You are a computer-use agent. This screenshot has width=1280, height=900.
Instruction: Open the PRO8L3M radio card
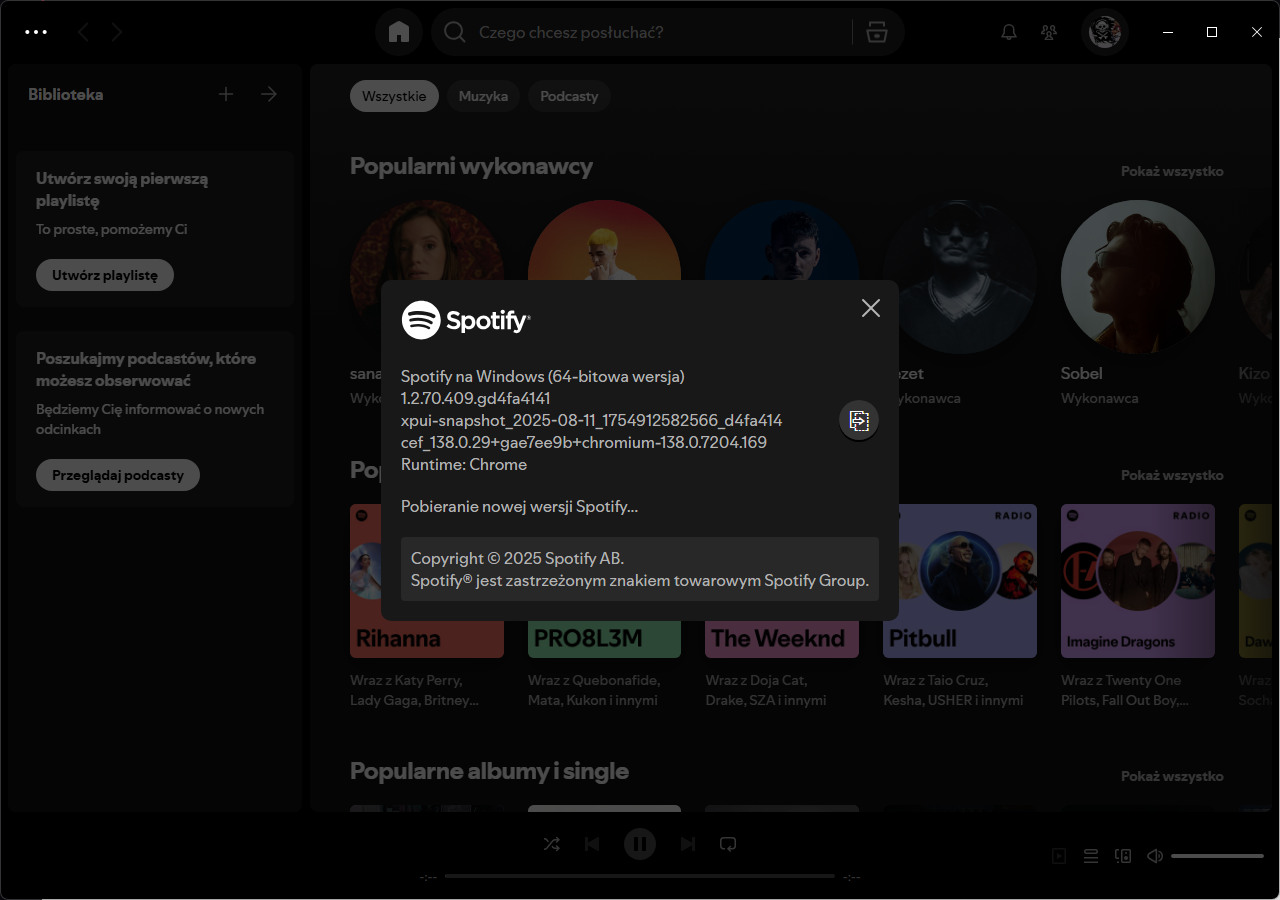(x=604, y=638)
